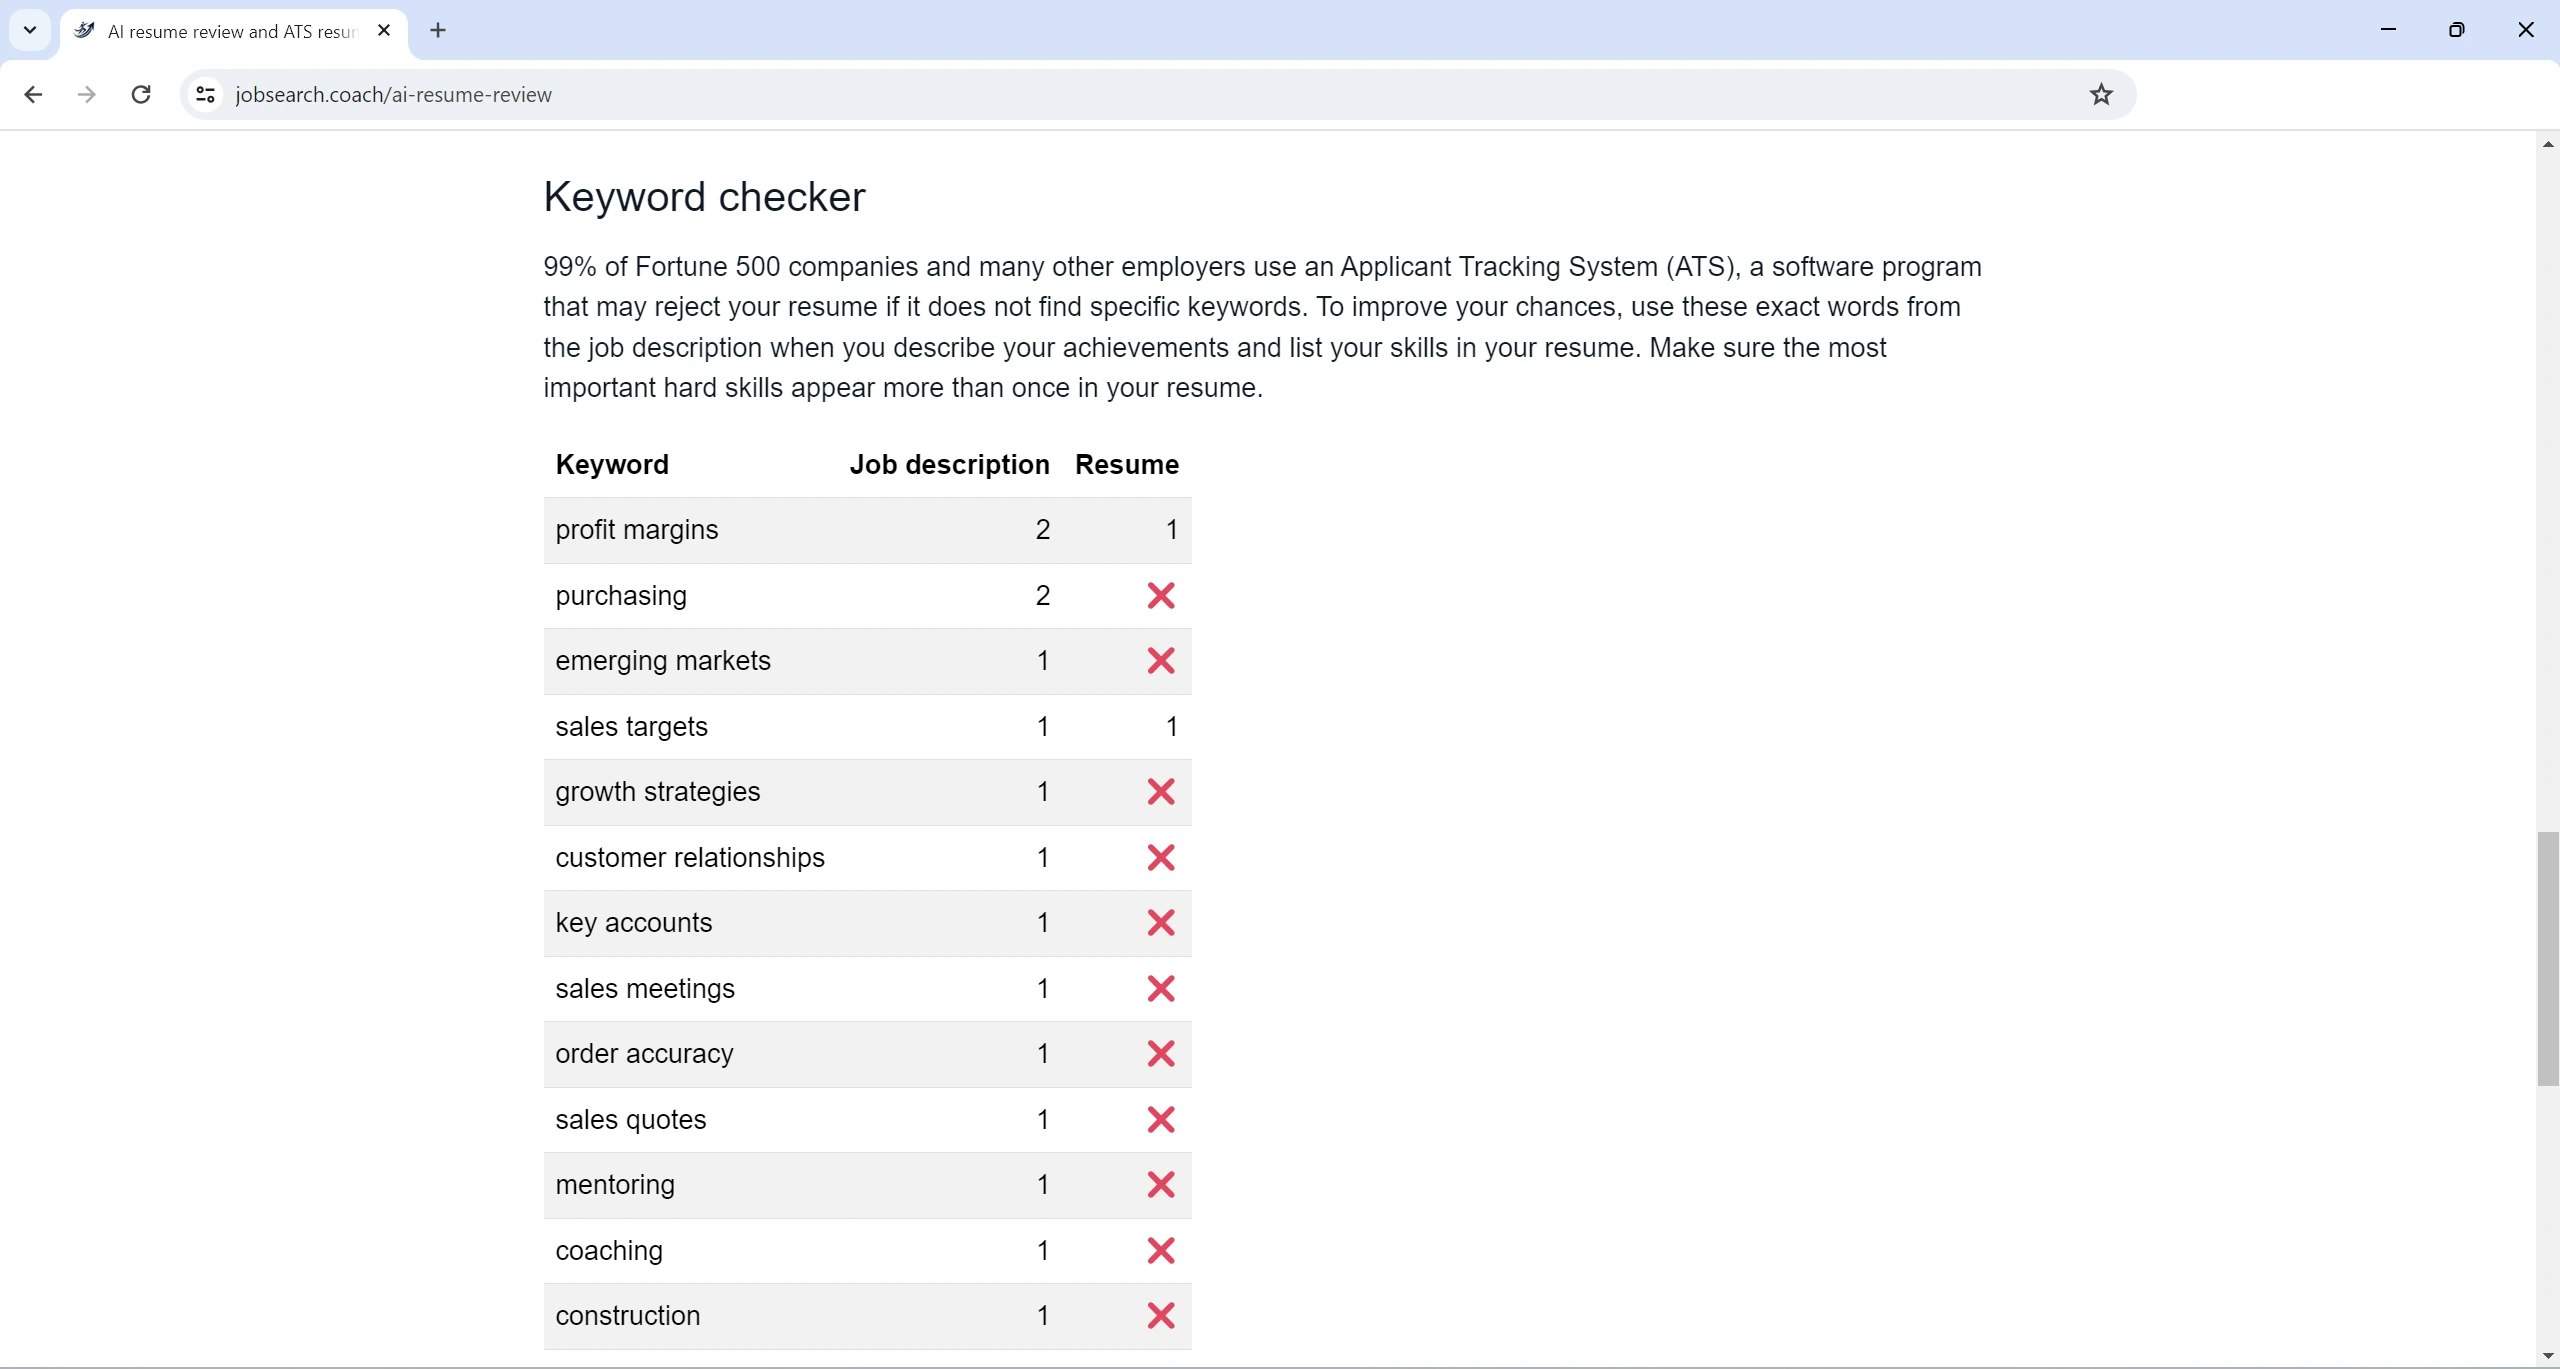
Task: Click the scroll down arrow button
Action: point(2547,1356)
